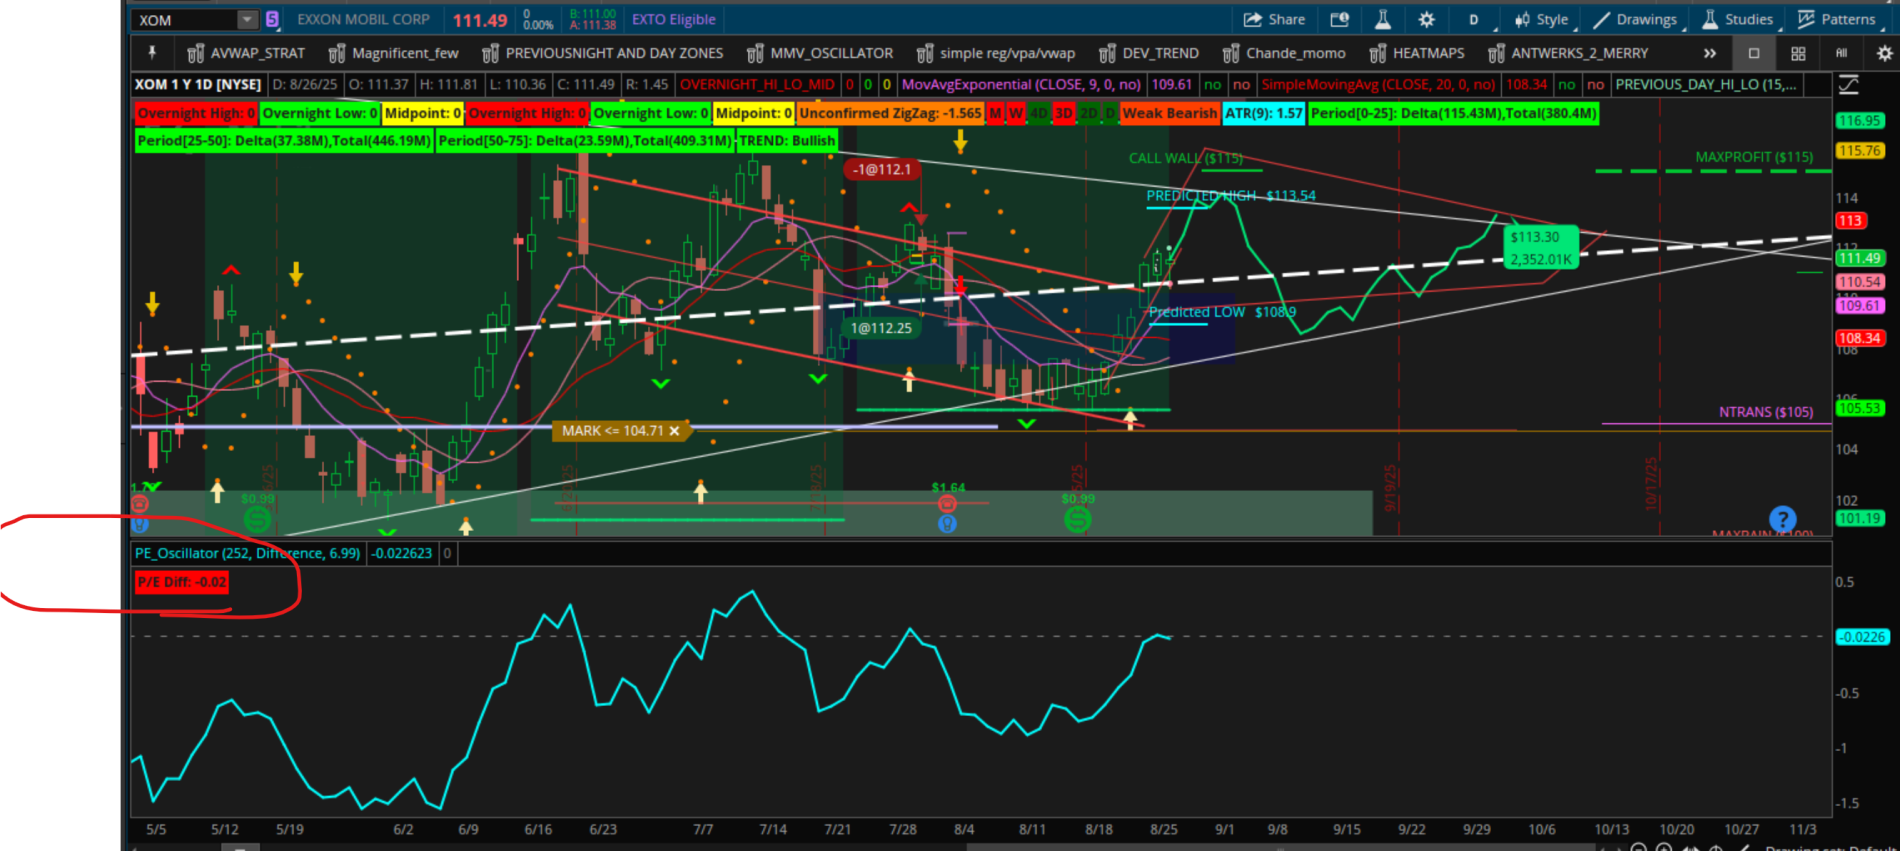
Task: Click the red earnings icon under $1.64
Action: click(x=947, y=504)
